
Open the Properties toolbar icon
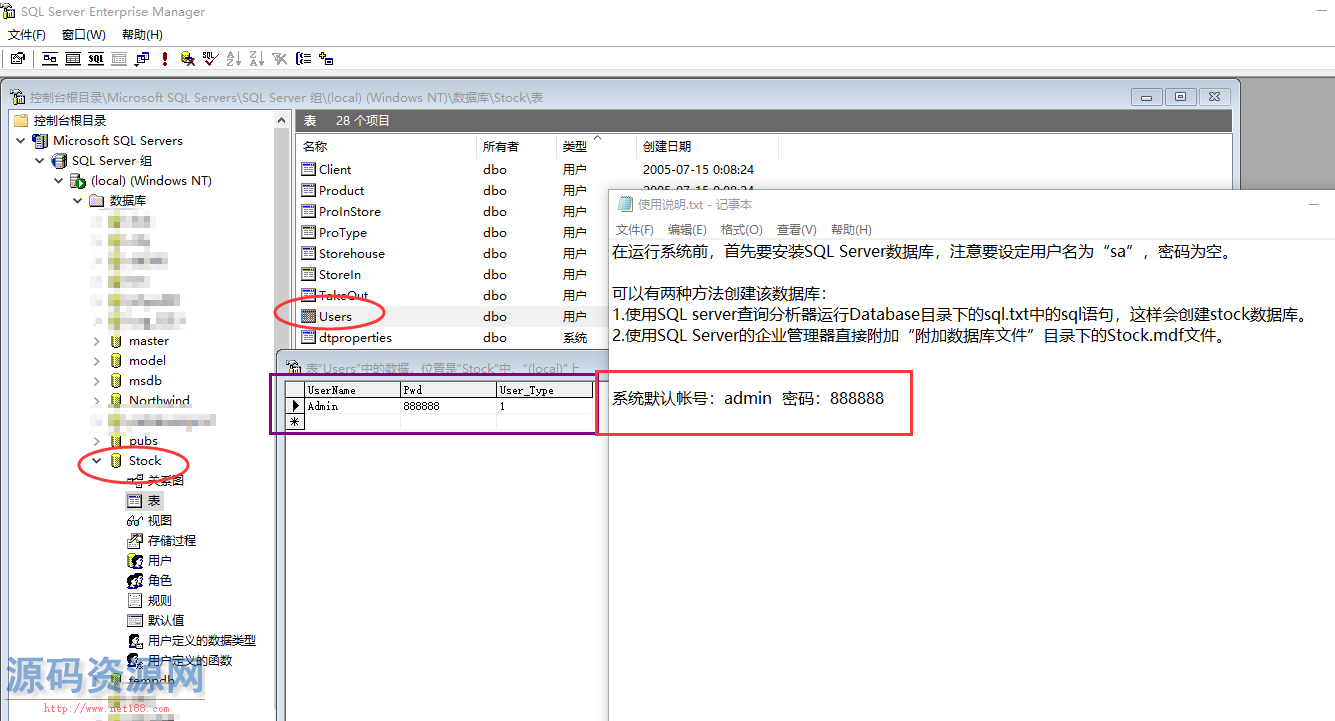pos(17,59)
